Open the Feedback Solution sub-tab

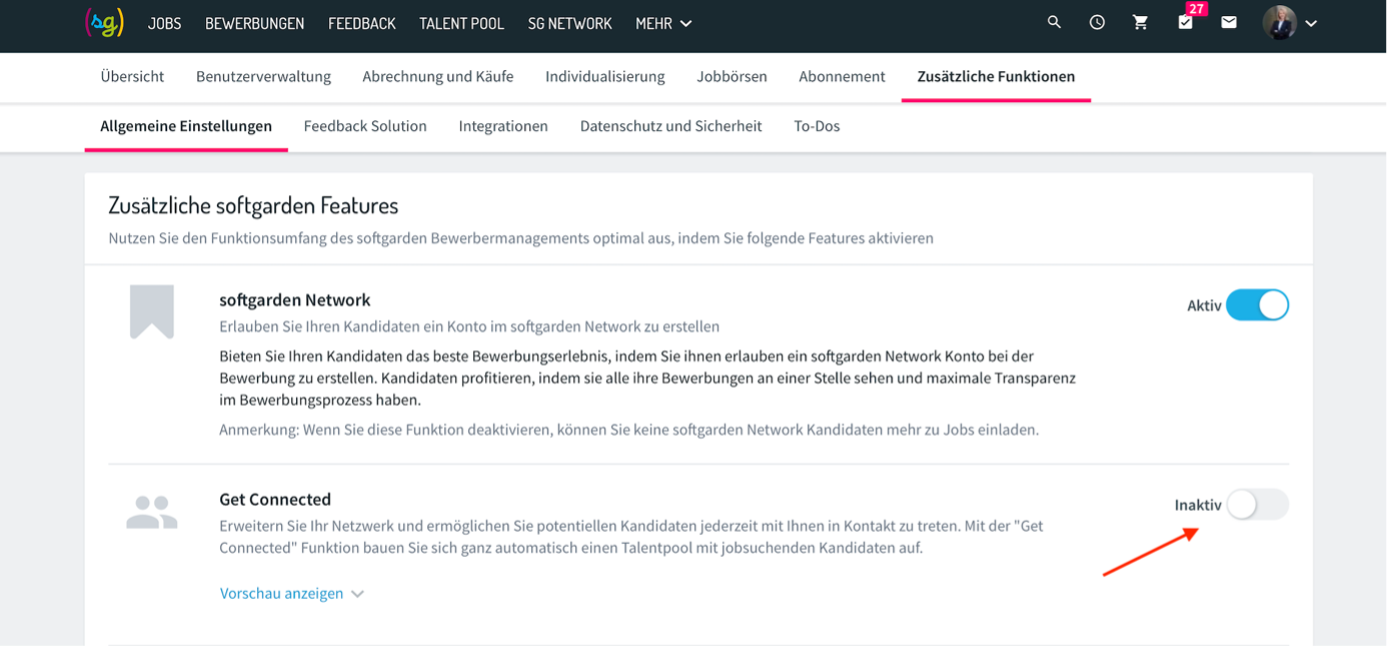[365, 126]
